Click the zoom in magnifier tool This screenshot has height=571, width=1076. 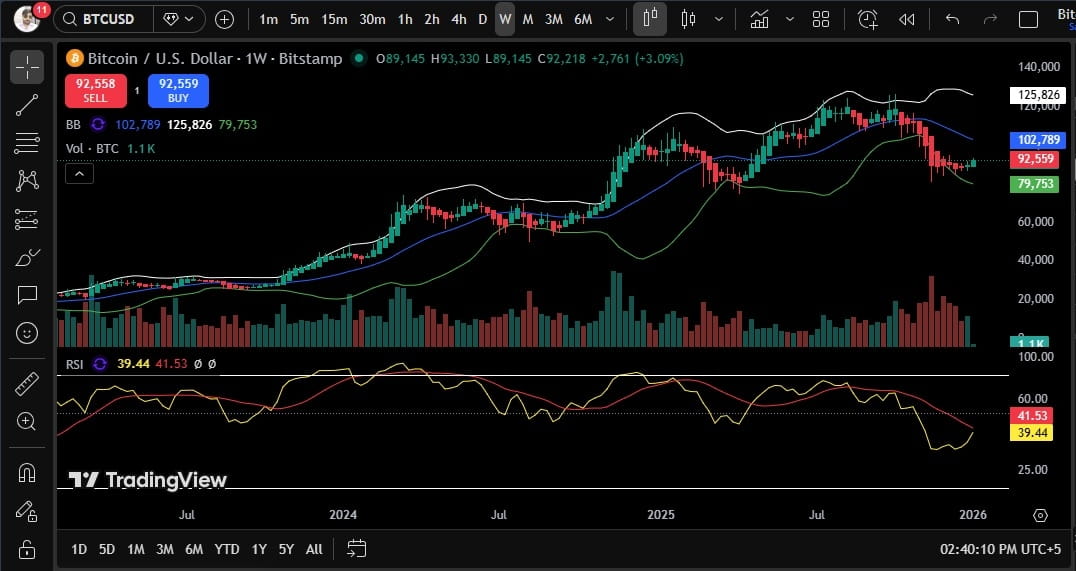tap(27, 422)
